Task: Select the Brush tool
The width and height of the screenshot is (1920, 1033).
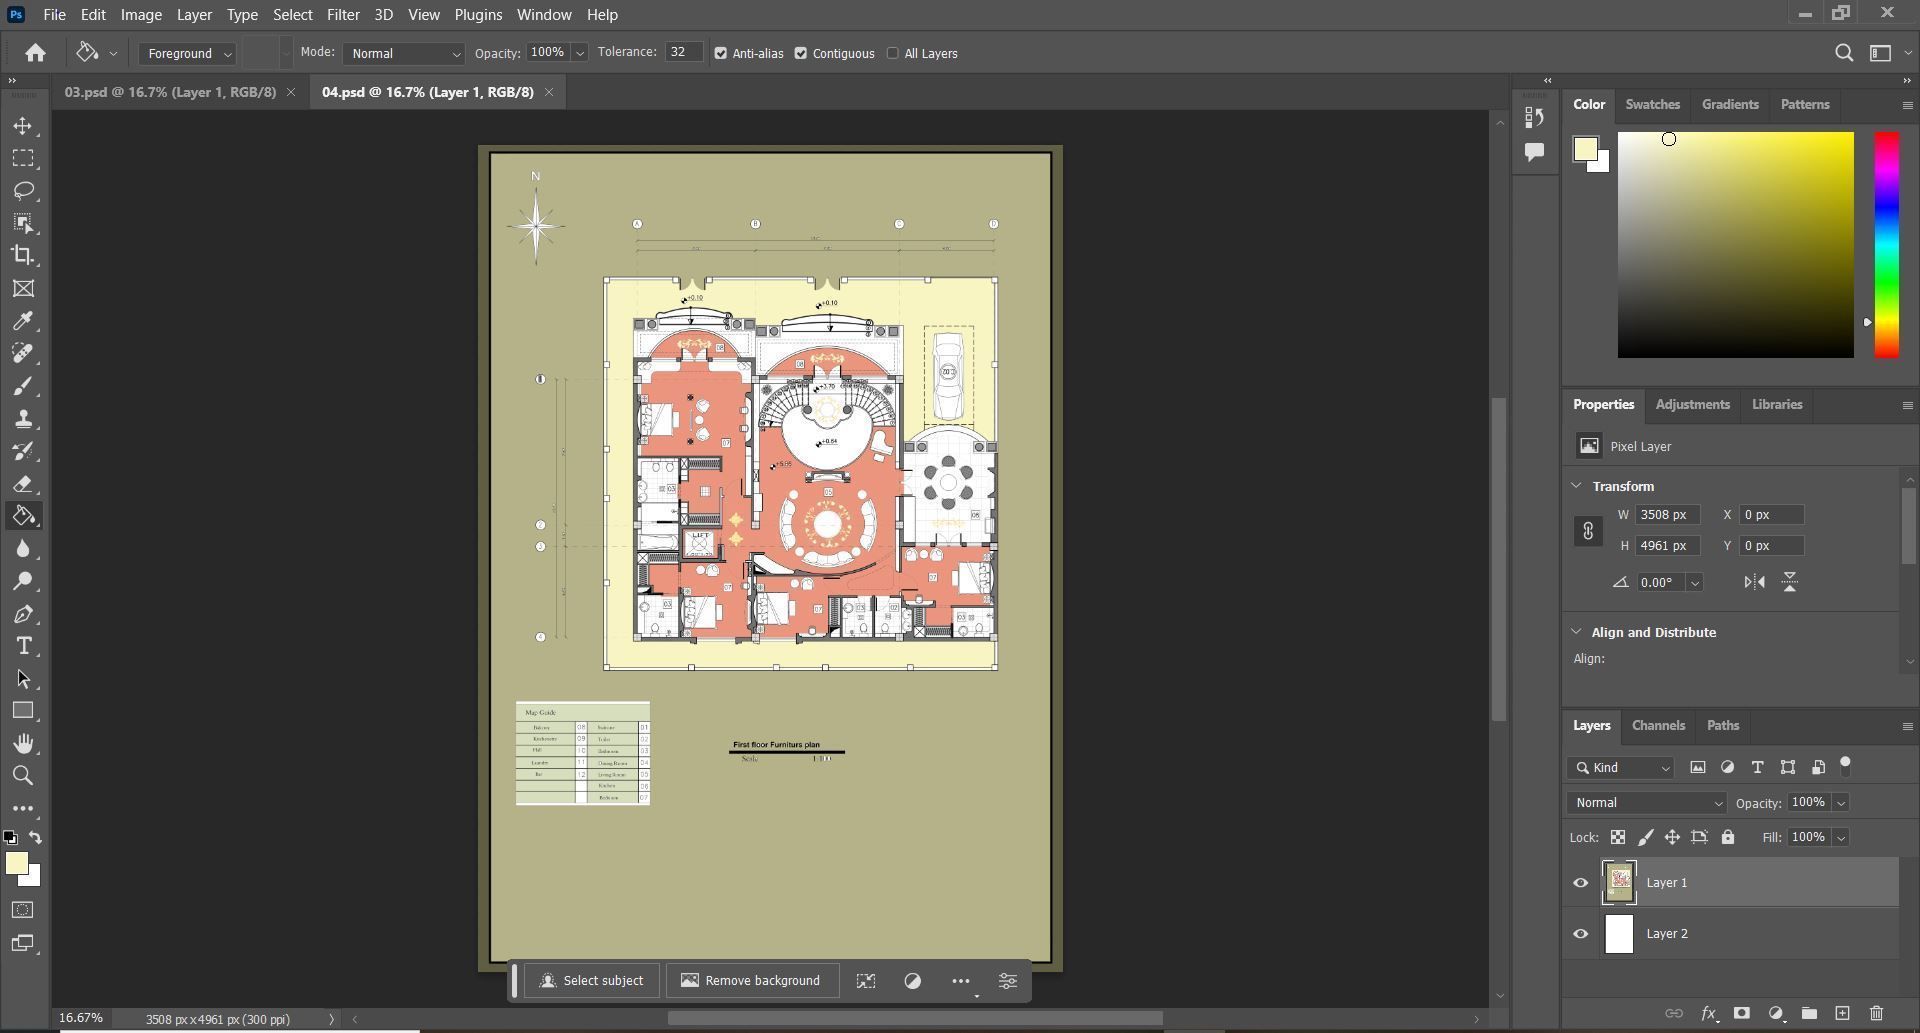Action: [x=23, y=386]
